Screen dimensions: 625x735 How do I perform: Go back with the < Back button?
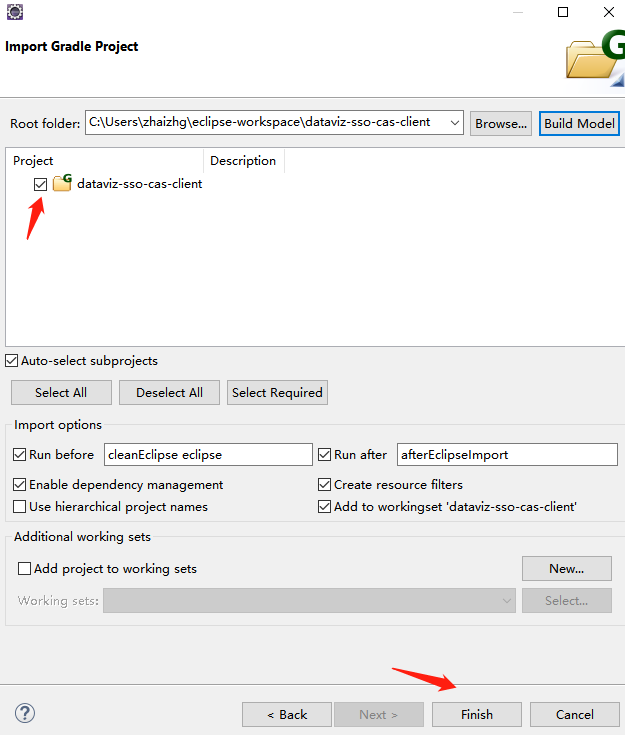pos(287,714)
